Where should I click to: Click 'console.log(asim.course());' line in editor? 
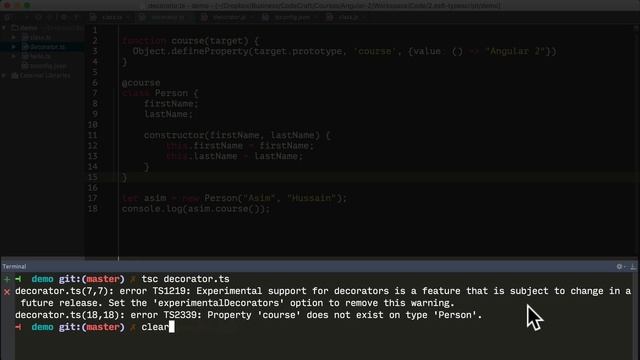coord(196,209)
